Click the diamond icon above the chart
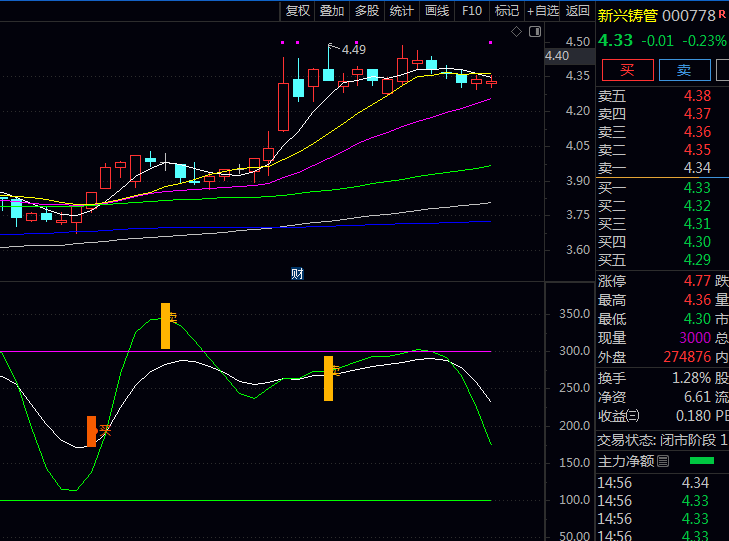This screenshot has height=541, width=729. (x=517, y=32)
